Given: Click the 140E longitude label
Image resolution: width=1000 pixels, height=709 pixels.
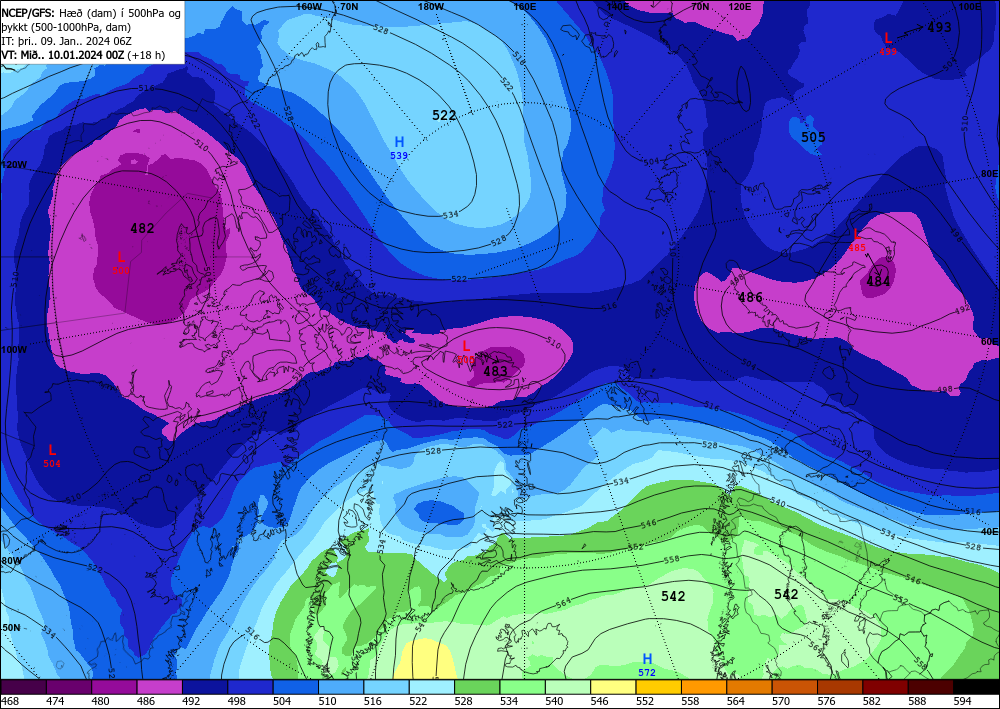Looking at the screenshot, I should (x=617, y=6).
